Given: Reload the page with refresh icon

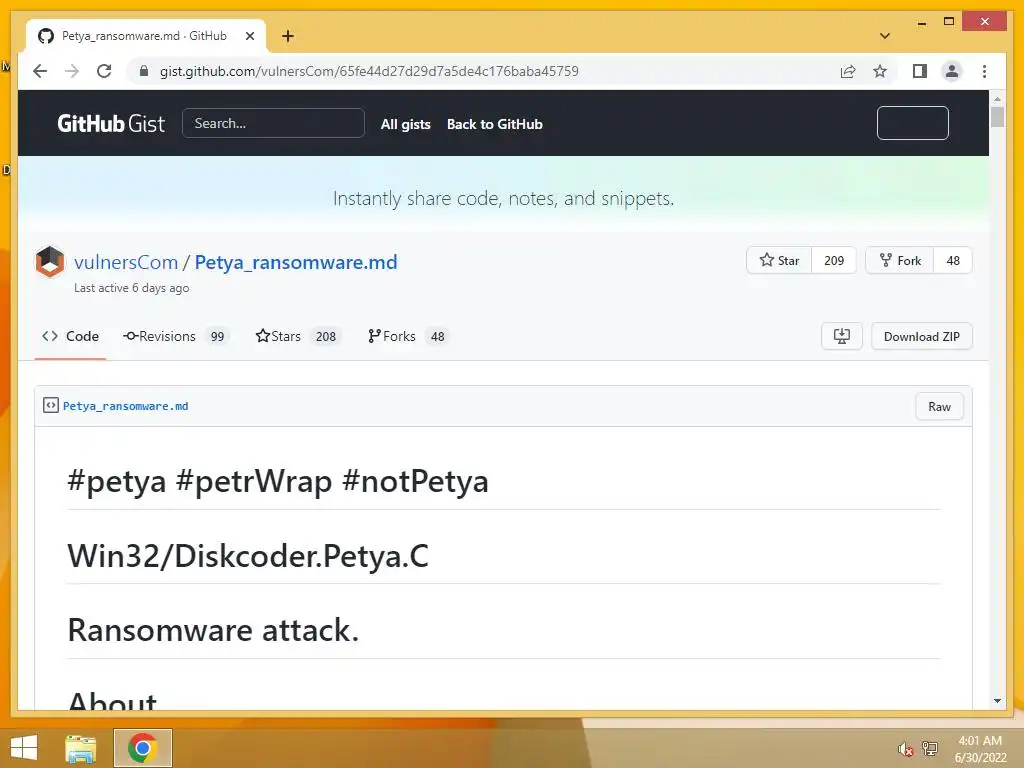Looking at the screenshot, I should coord(104,71).
